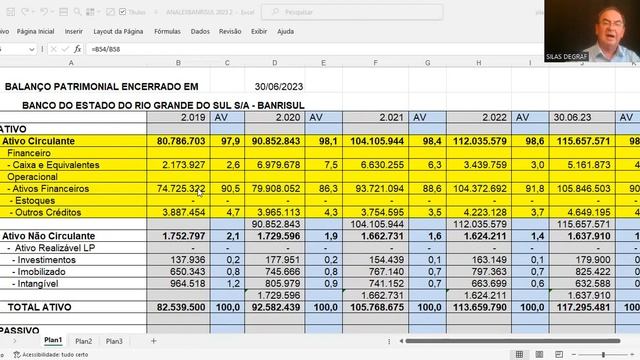Toggle the Títulos checkbox
This screenshot has height=360, width=640.
coord(122,12)
